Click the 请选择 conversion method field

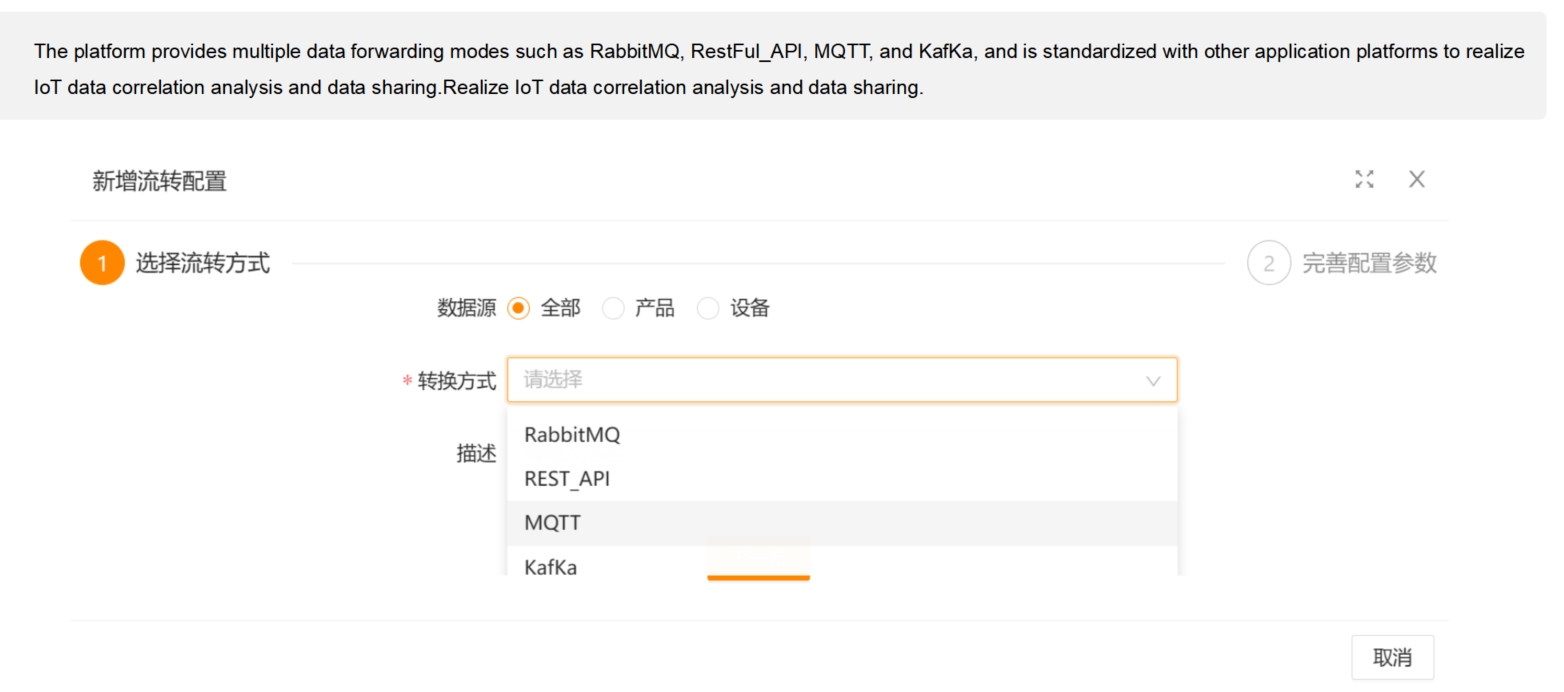(820, 381)
